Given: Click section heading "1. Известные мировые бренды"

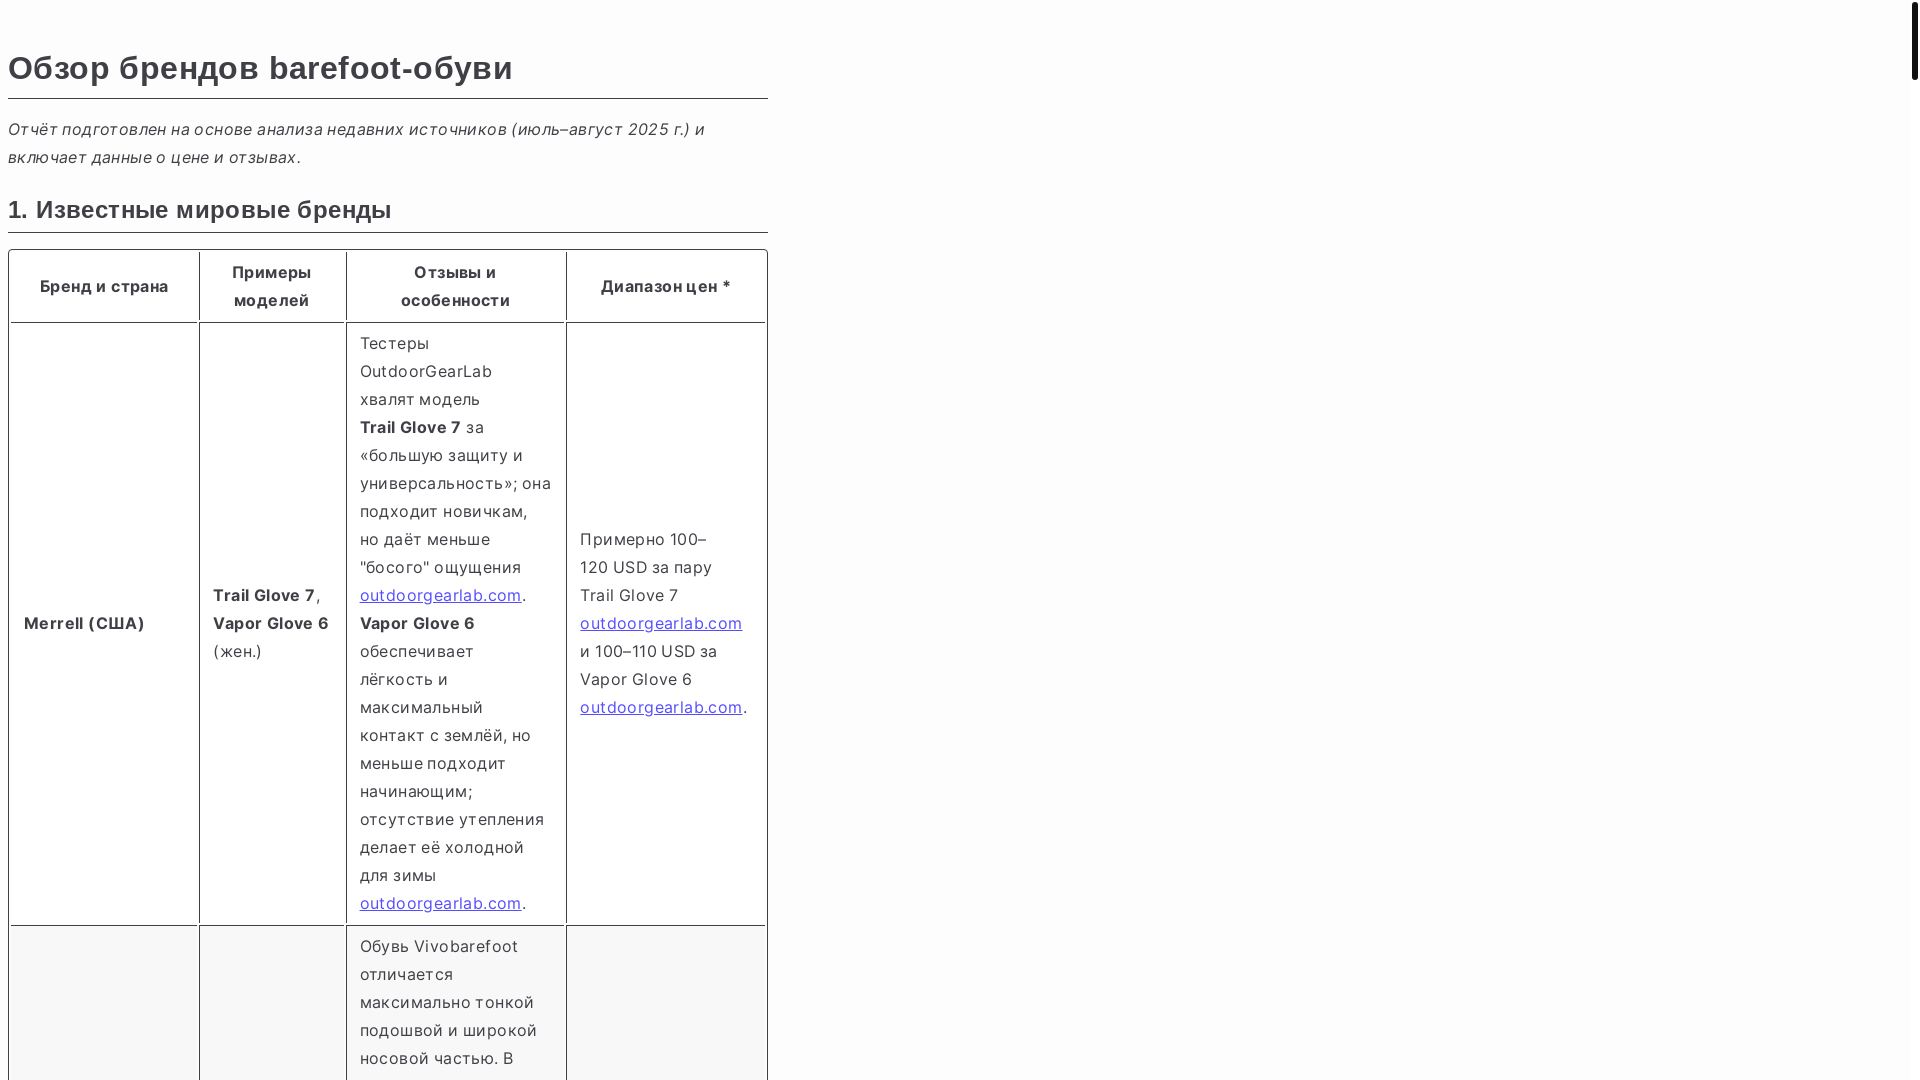Looking at the screenshot, I should pyautogui.click(x=200, y=210).
